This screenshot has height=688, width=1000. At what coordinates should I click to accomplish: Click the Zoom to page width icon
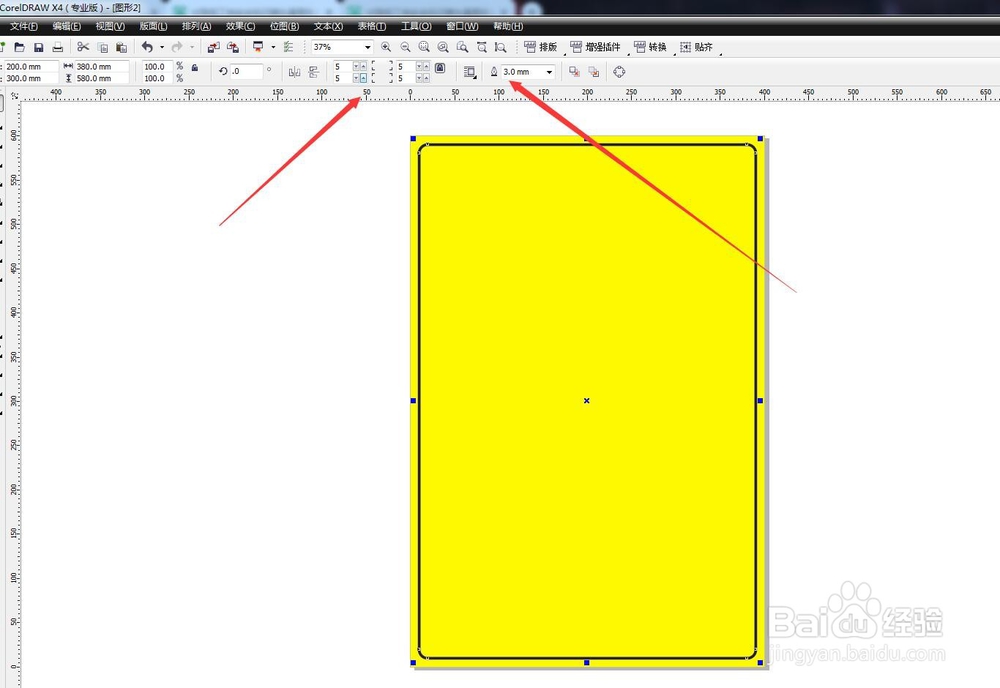pos(482,47)
